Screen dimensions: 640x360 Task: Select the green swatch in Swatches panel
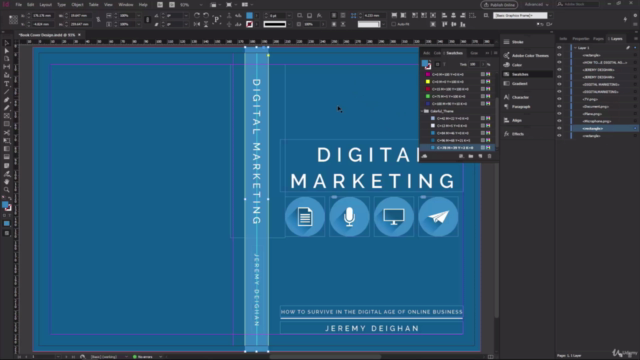428,96
